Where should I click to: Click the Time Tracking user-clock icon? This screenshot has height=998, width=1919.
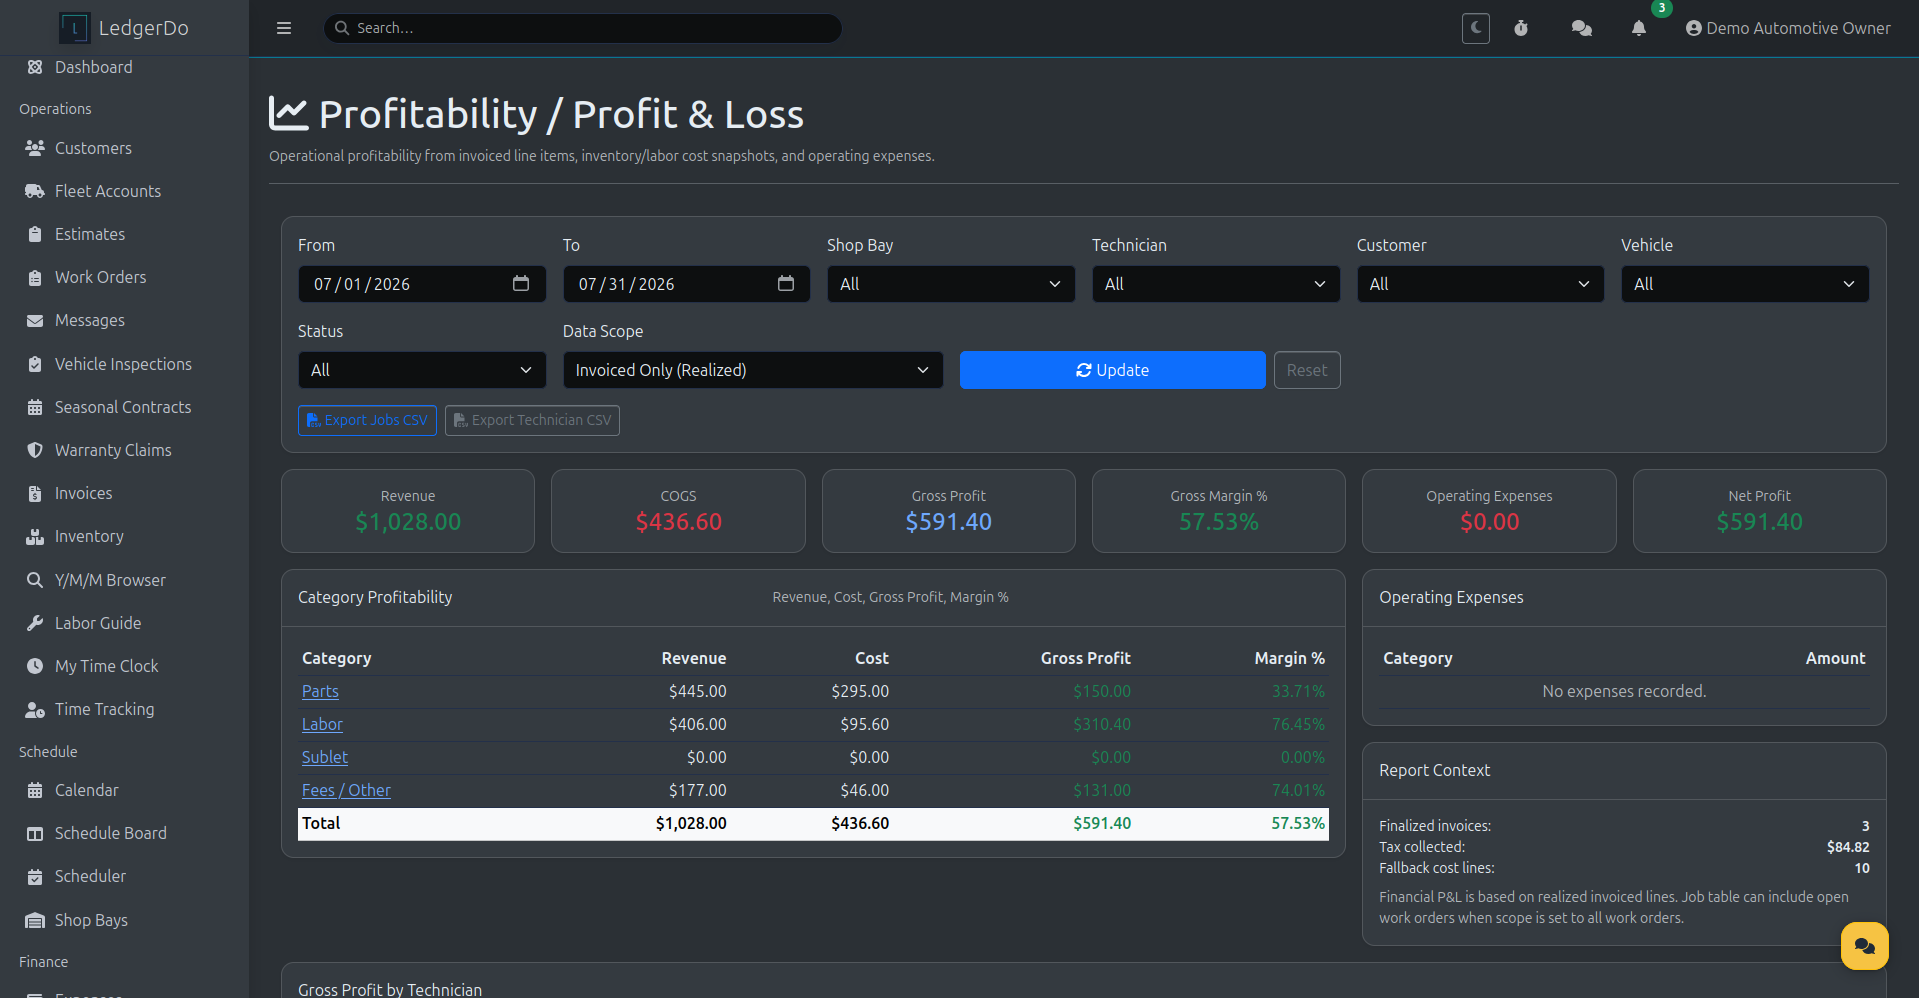coord(35,709)
